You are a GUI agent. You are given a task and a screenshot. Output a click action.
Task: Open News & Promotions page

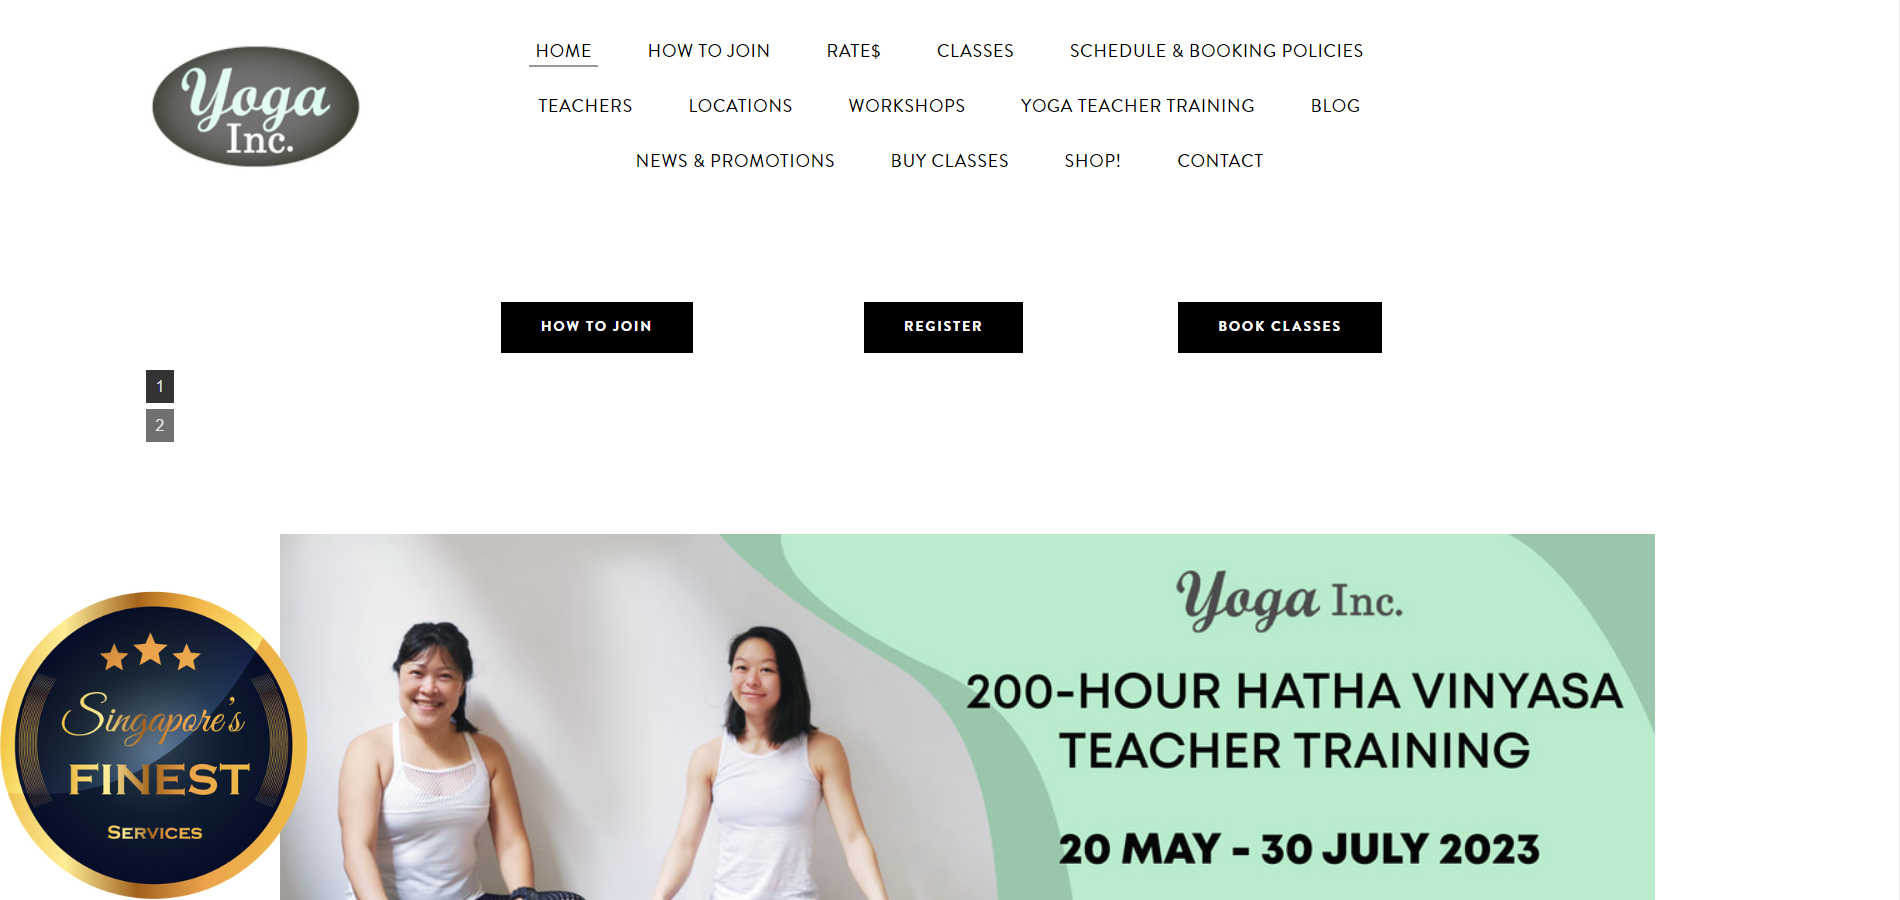735,161
